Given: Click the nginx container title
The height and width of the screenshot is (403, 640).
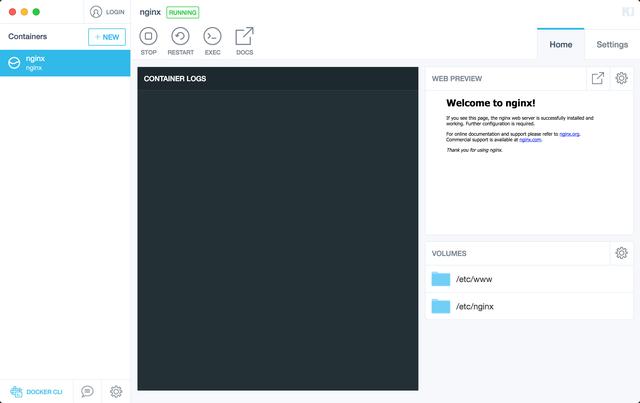Looking at the screenshot, I should pyautogui.click(x=150, y=12).
